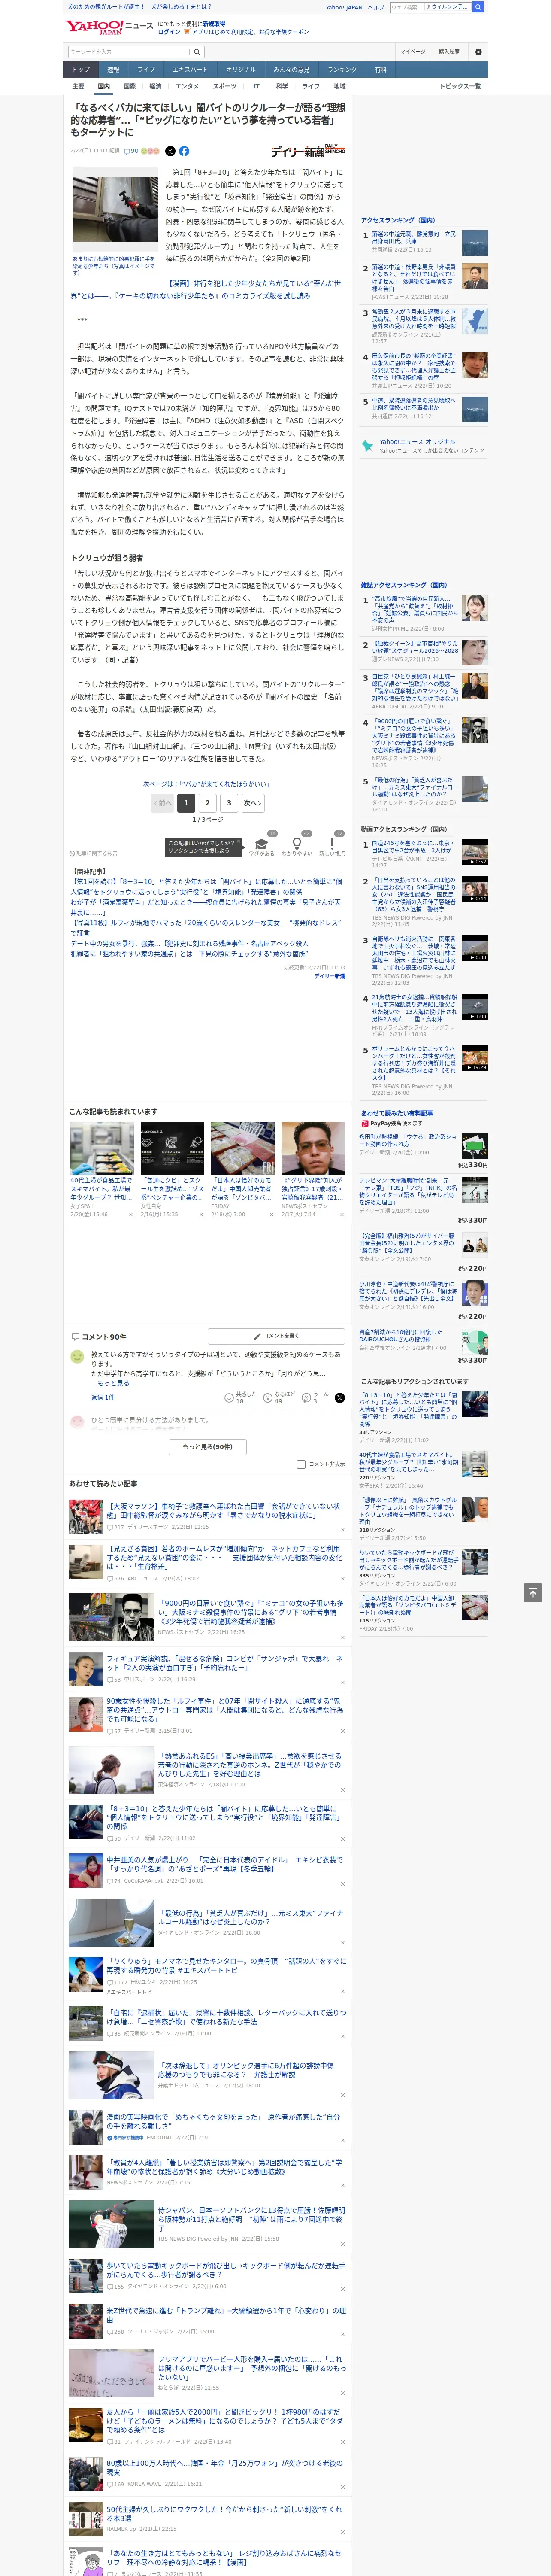
Task: Open the 【写真11枚】ルフィ related article link
Action: (206, 927)
